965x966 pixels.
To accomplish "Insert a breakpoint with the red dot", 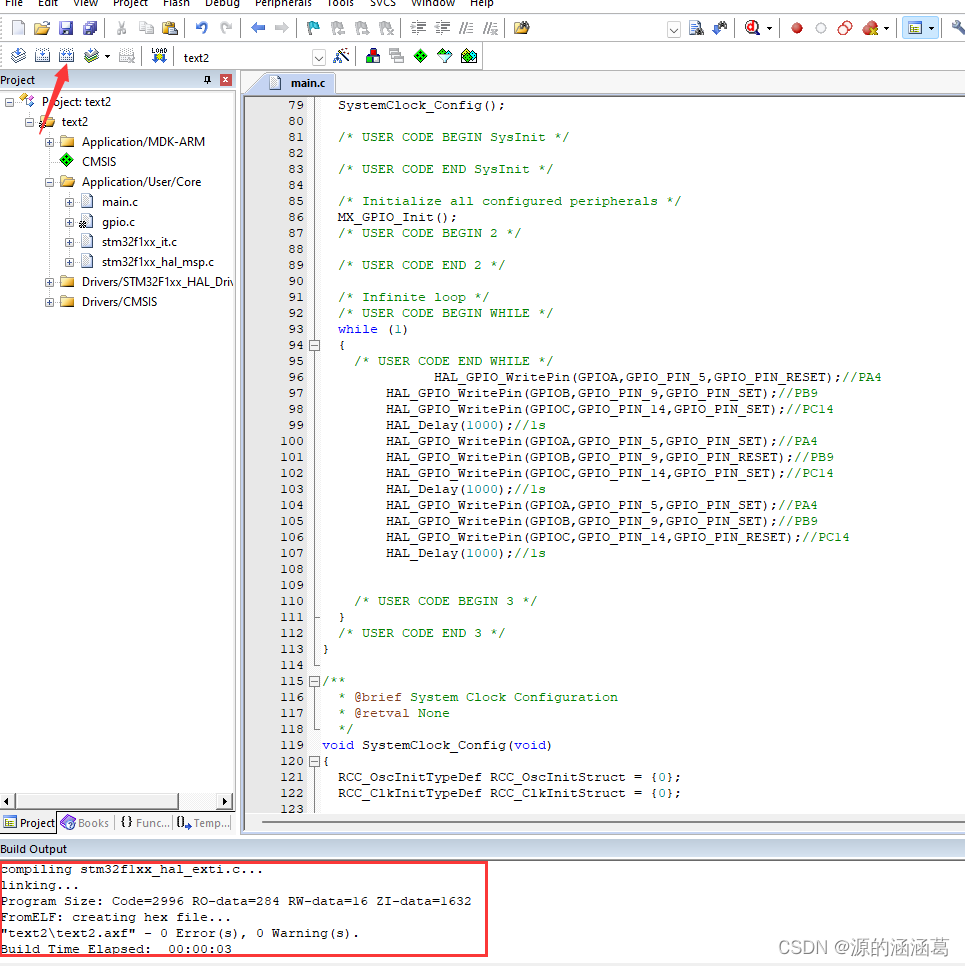I will point(797,28).
